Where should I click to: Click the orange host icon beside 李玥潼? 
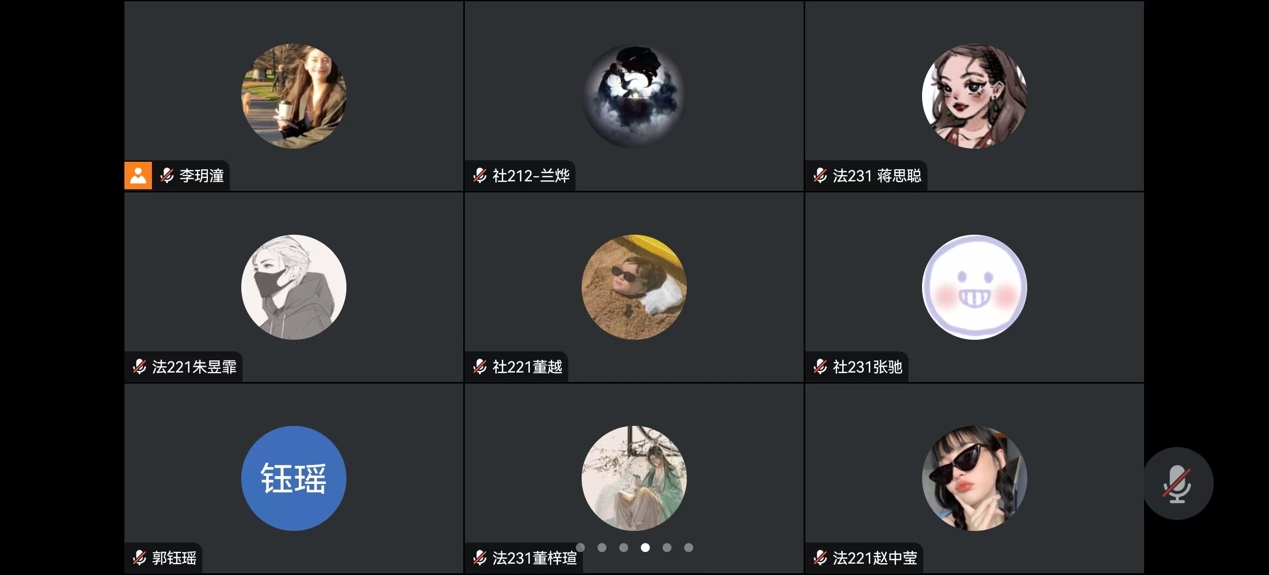tap(138, 175)
